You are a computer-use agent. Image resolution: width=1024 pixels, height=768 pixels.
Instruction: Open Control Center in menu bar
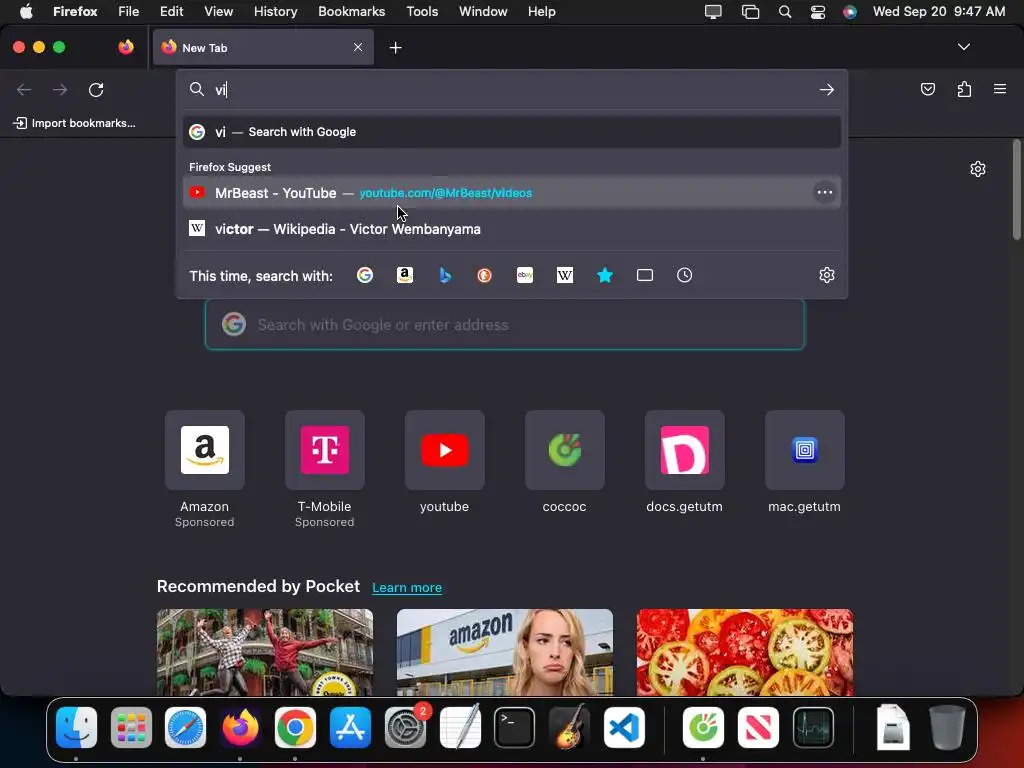pos(818,11)
